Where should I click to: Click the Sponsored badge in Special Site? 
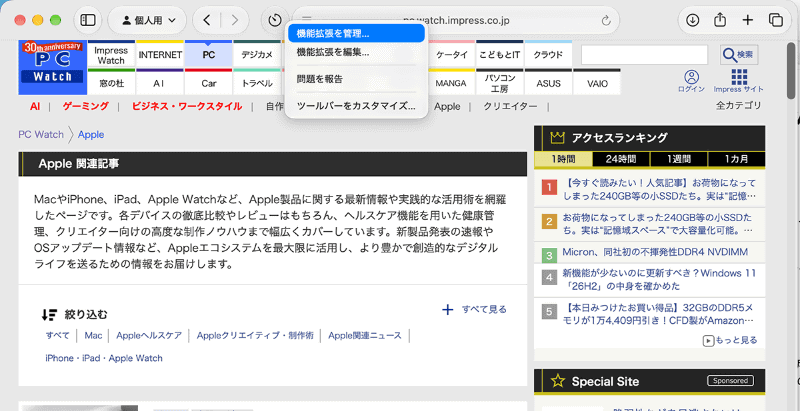(731, 380)
